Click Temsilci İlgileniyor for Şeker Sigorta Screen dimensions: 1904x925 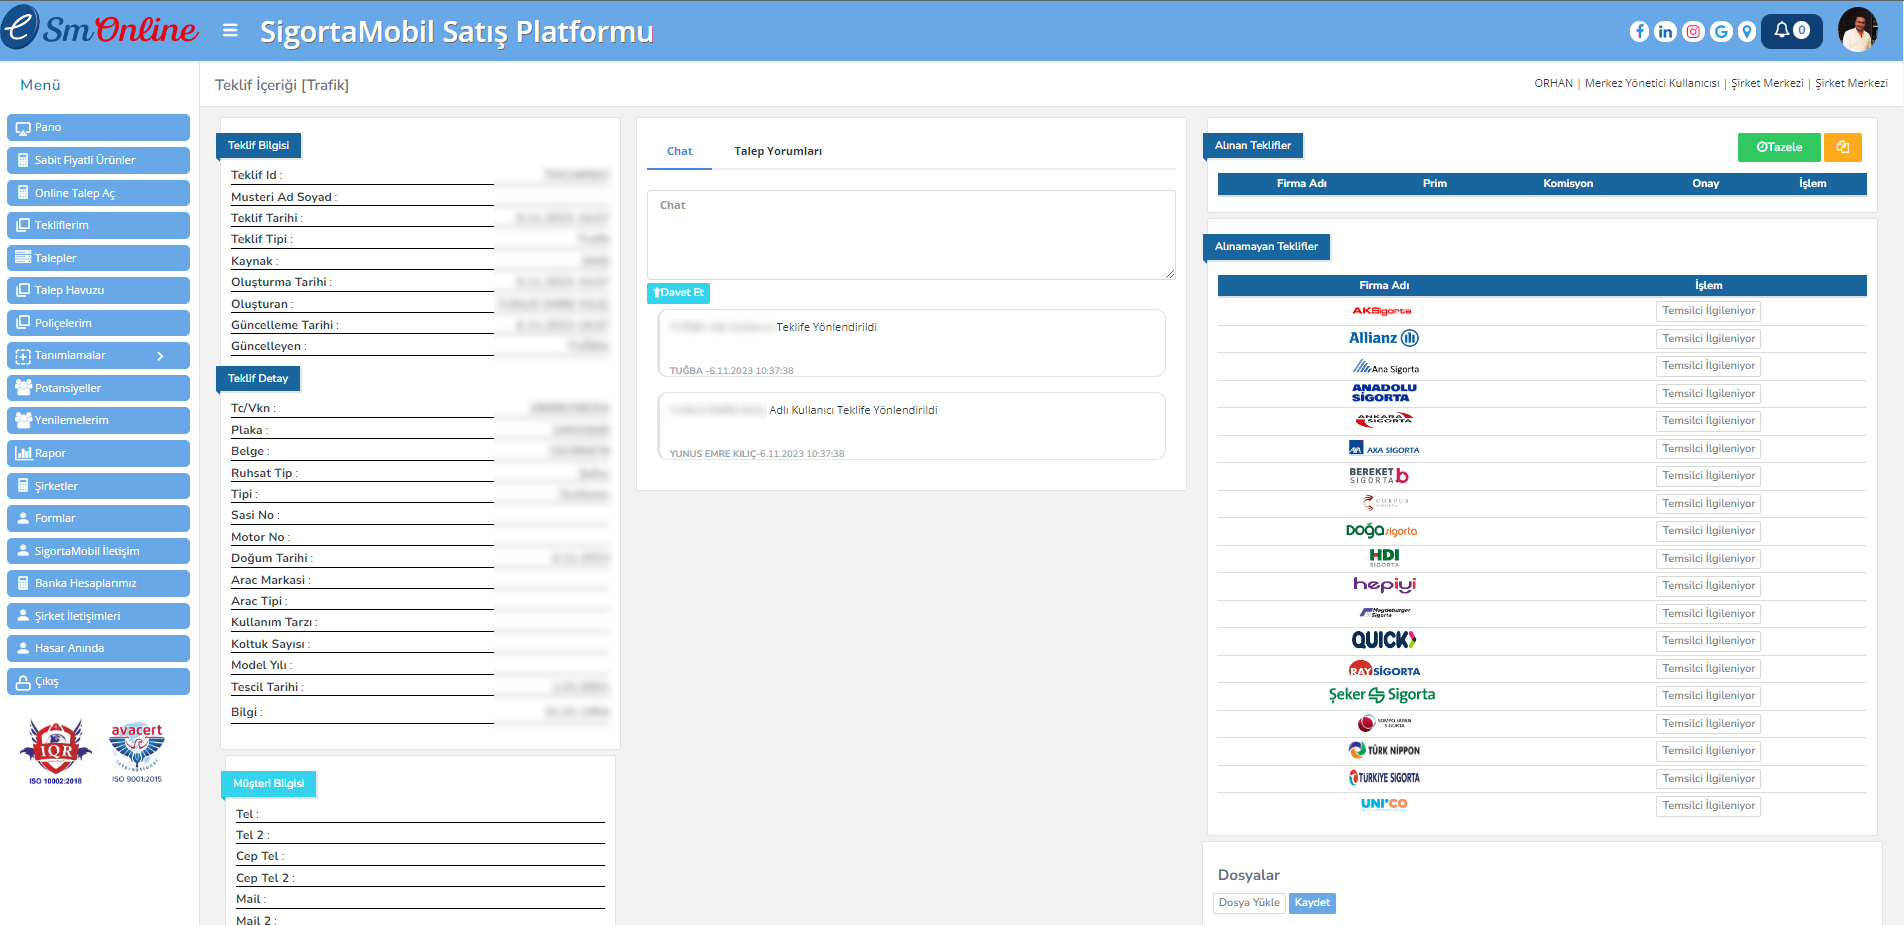click(1708, 696)
